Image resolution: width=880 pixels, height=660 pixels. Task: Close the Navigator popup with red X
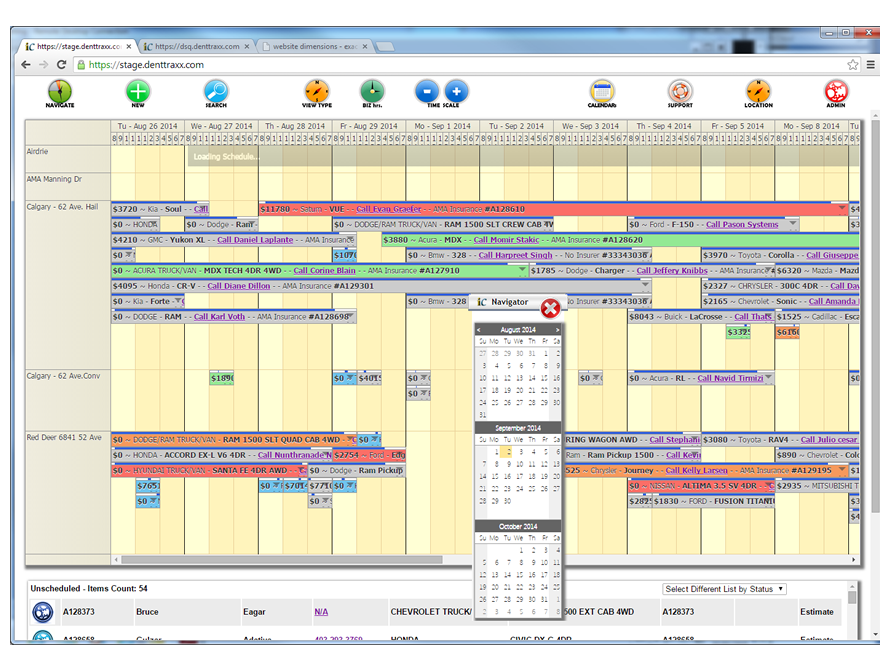point(549,308)
